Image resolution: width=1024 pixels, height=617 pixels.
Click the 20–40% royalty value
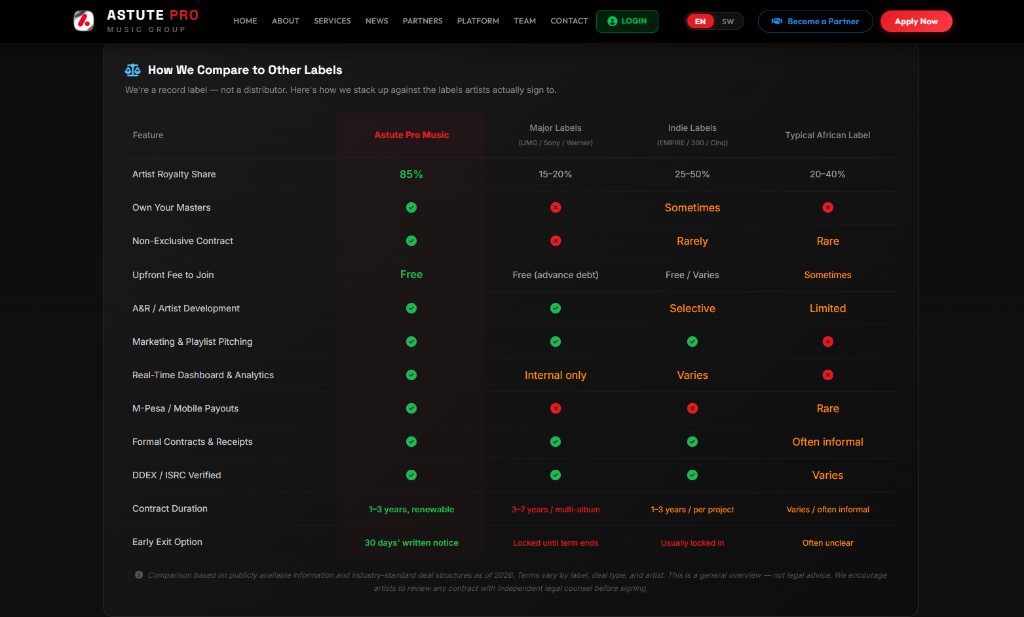click(827, 174)
